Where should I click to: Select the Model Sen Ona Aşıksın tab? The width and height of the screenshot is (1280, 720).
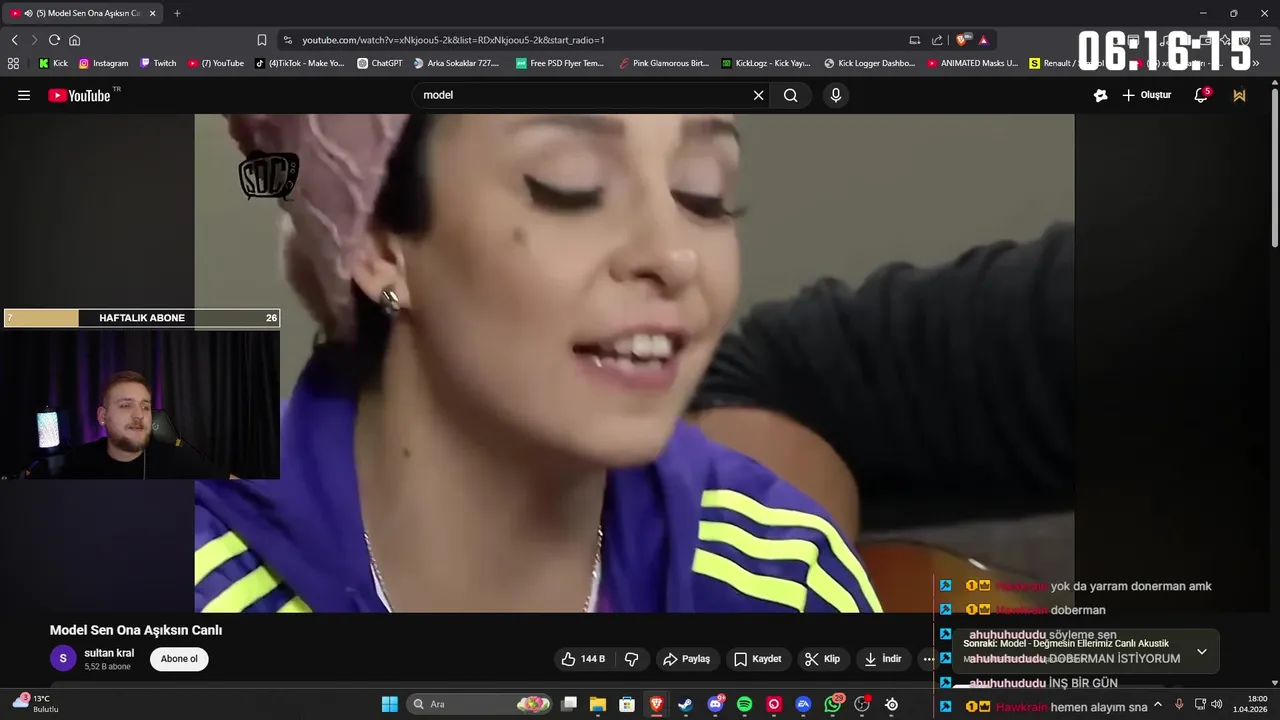(84, 13)
